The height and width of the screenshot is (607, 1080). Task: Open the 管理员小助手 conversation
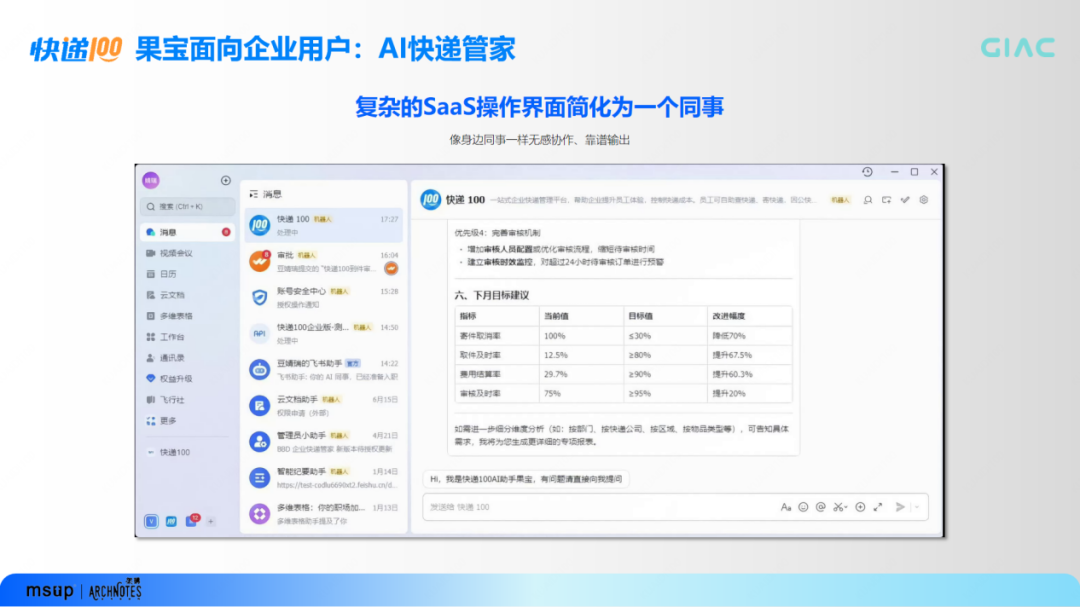click(x=324, y=442)
